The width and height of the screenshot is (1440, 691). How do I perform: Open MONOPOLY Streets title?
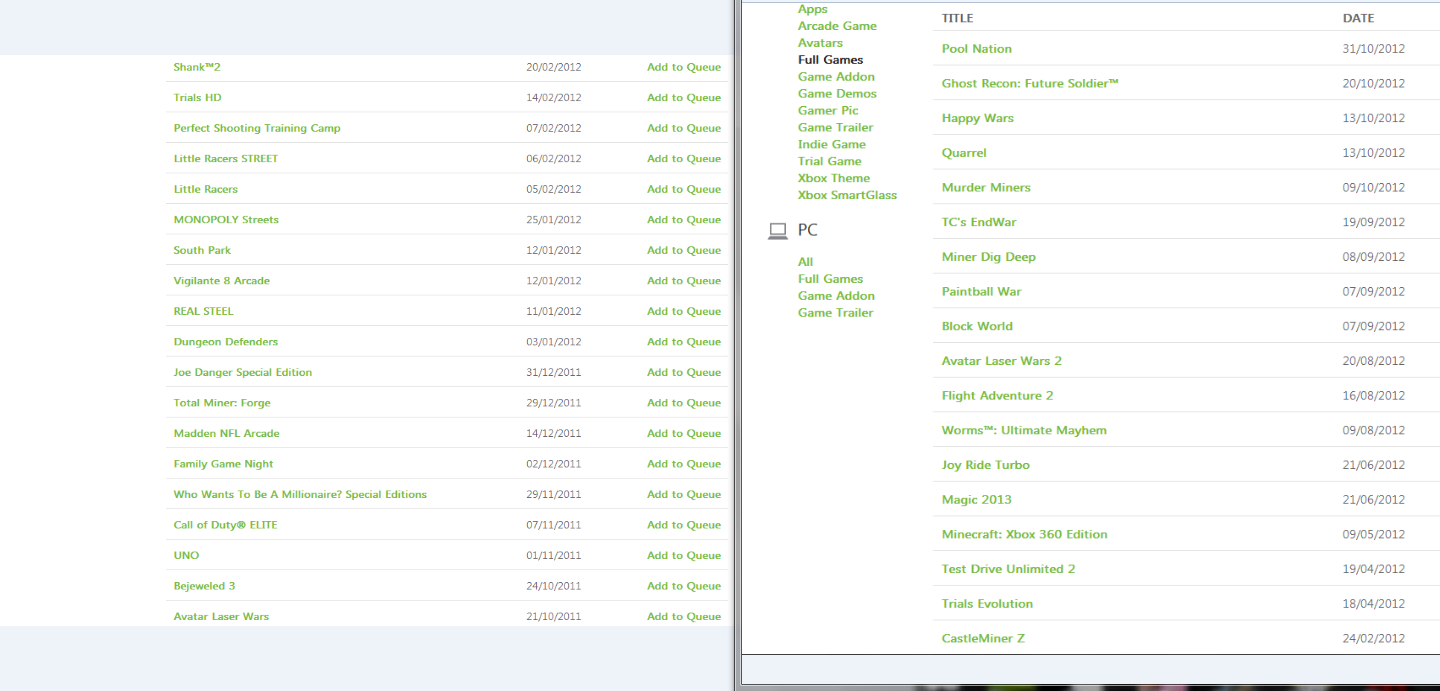click(226, 220)
